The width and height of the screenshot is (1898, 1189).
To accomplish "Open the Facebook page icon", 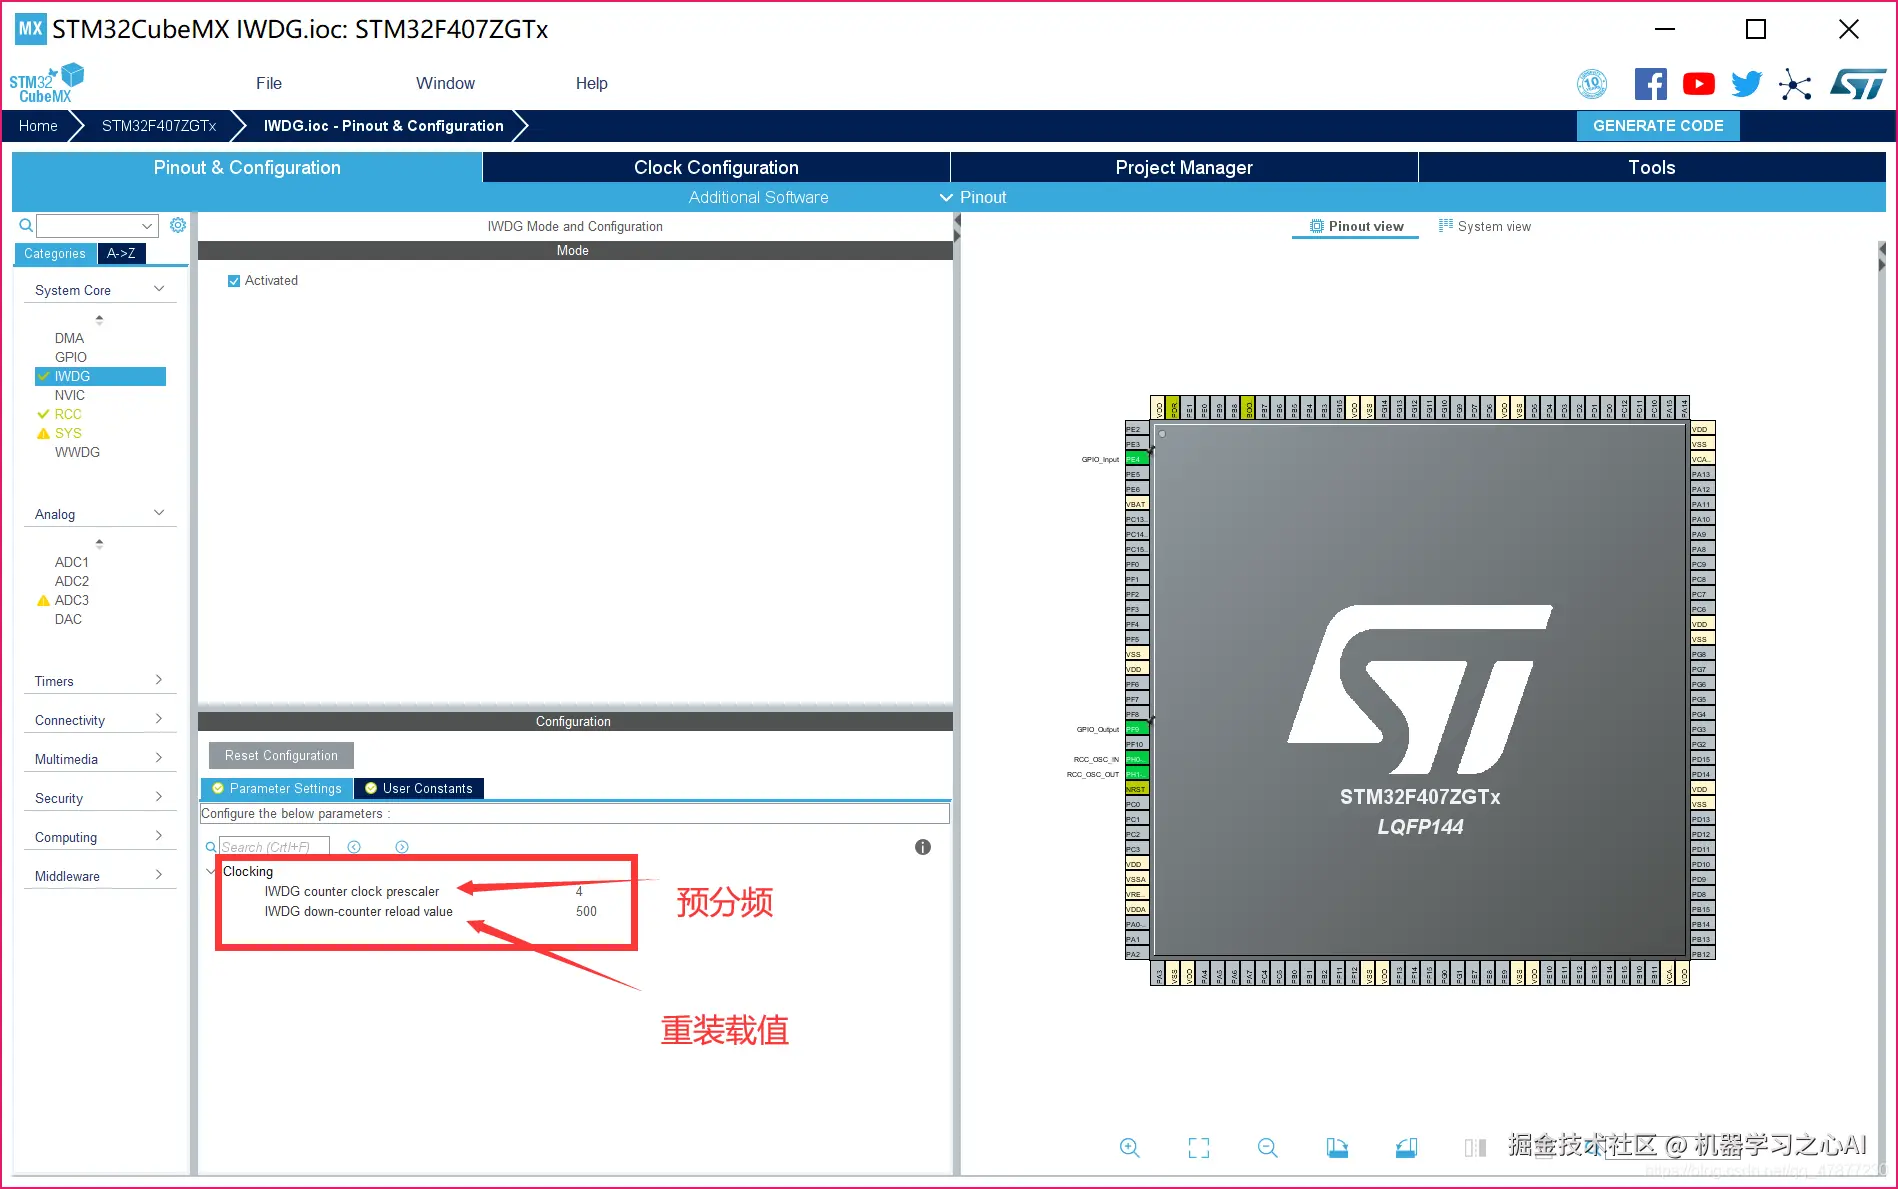I will [1651, 84].
